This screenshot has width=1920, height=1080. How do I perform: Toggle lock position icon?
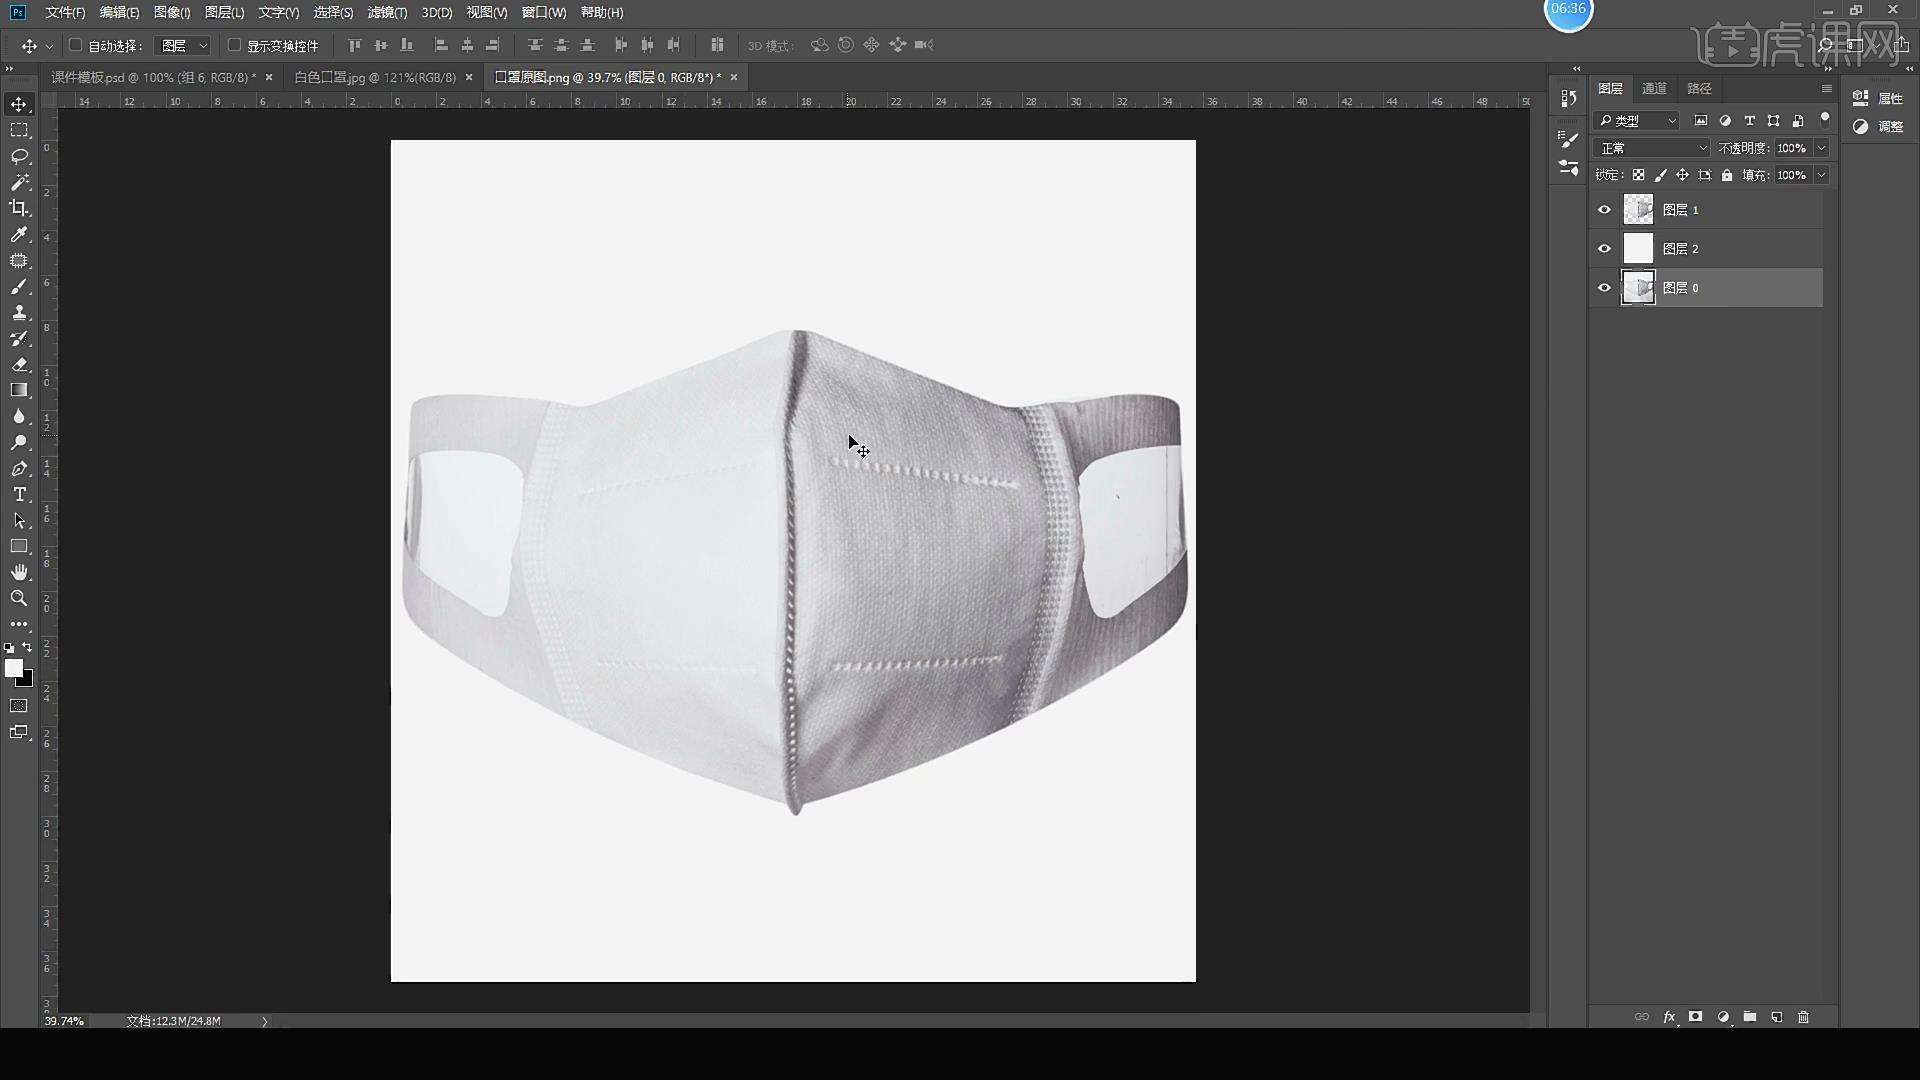1682,175
